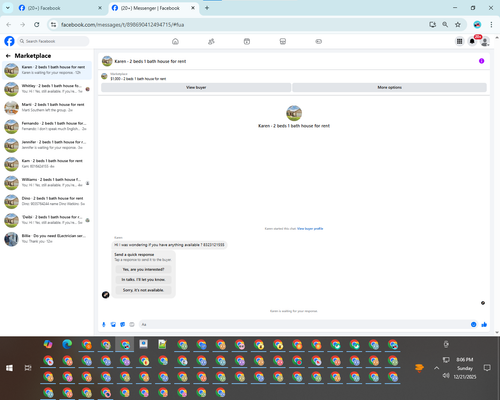
Task: Click the Aa message input field
Action: click(x=304, y=324)
